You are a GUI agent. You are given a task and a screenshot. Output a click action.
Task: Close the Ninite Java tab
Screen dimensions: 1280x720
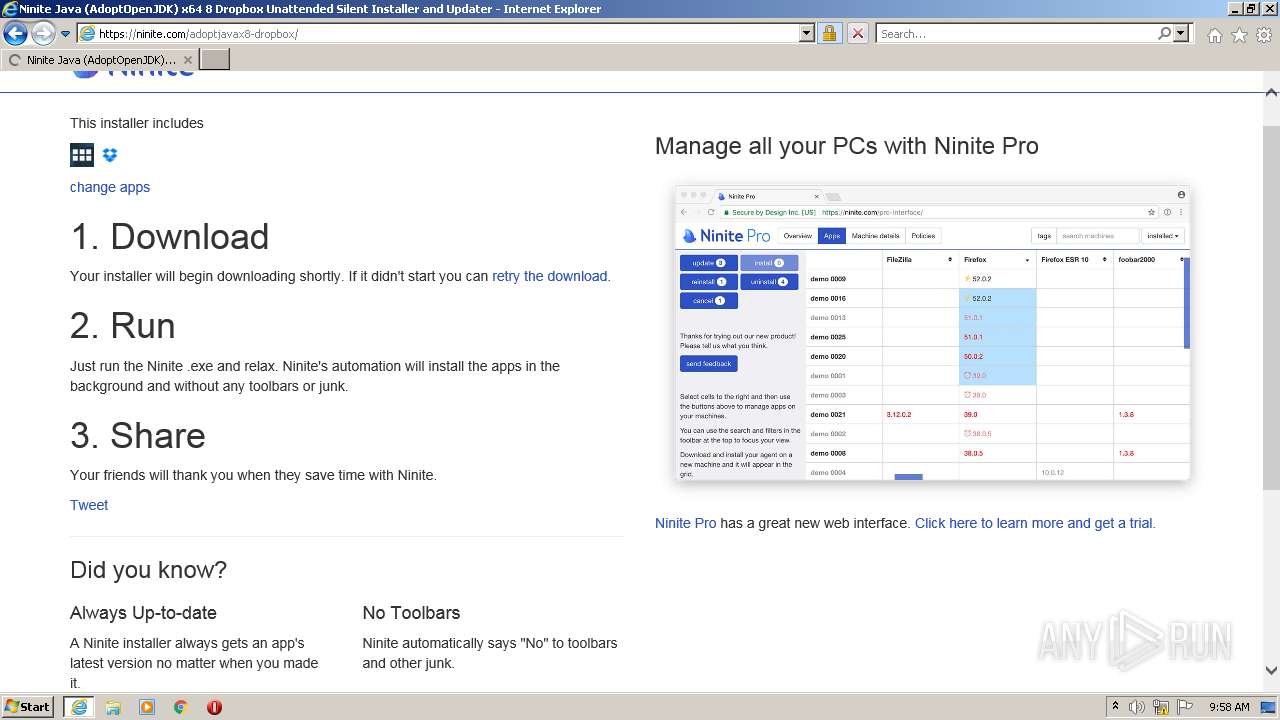[x=187, y=60]
